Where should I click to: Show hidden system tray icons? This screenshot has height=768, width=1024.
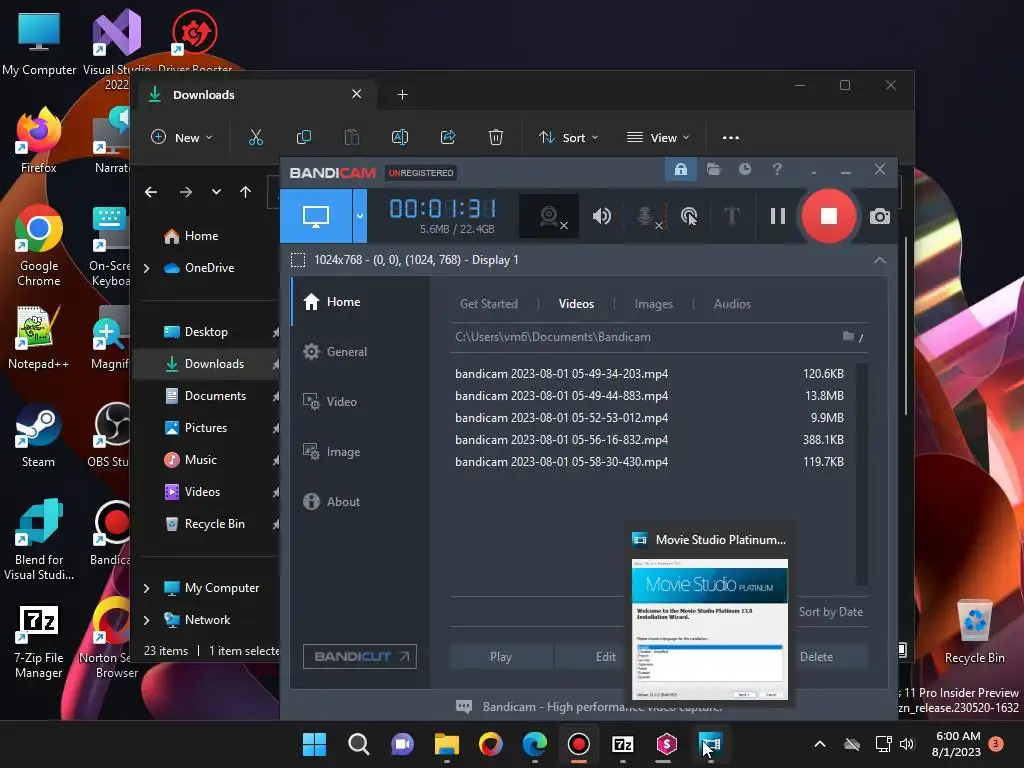(820, 744)
